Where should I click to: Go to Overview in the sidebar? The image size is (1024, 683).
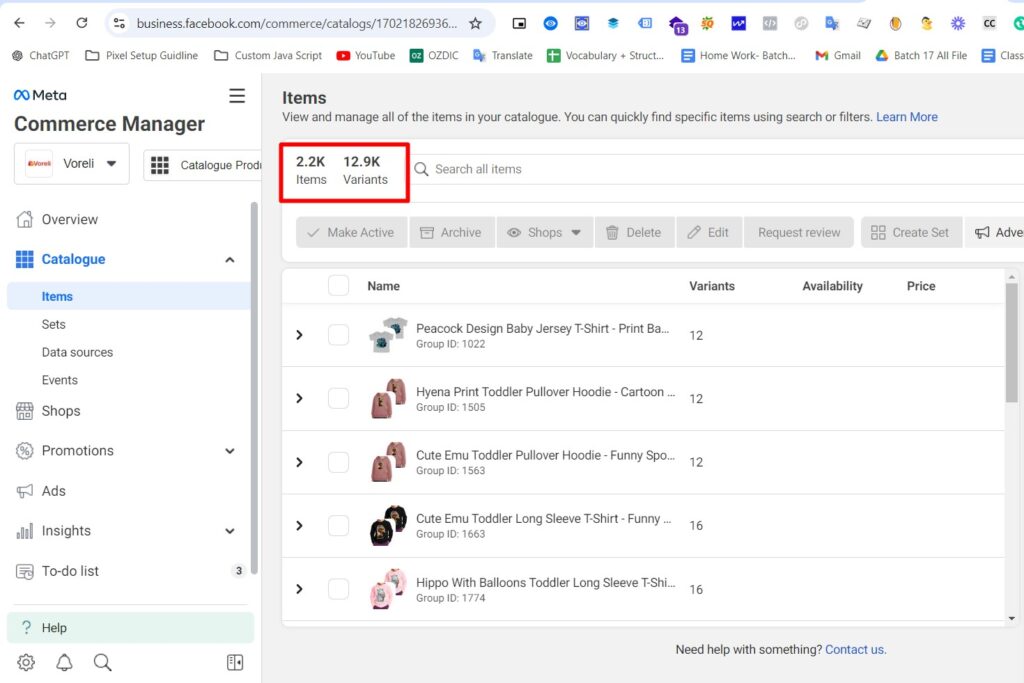[x=70, y=219]
